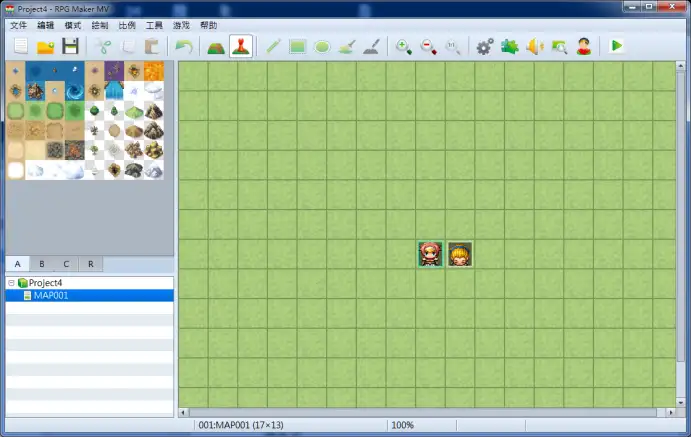Select MAP001 in the map tree
Screen dimensions: 691x437
point(51,295)
